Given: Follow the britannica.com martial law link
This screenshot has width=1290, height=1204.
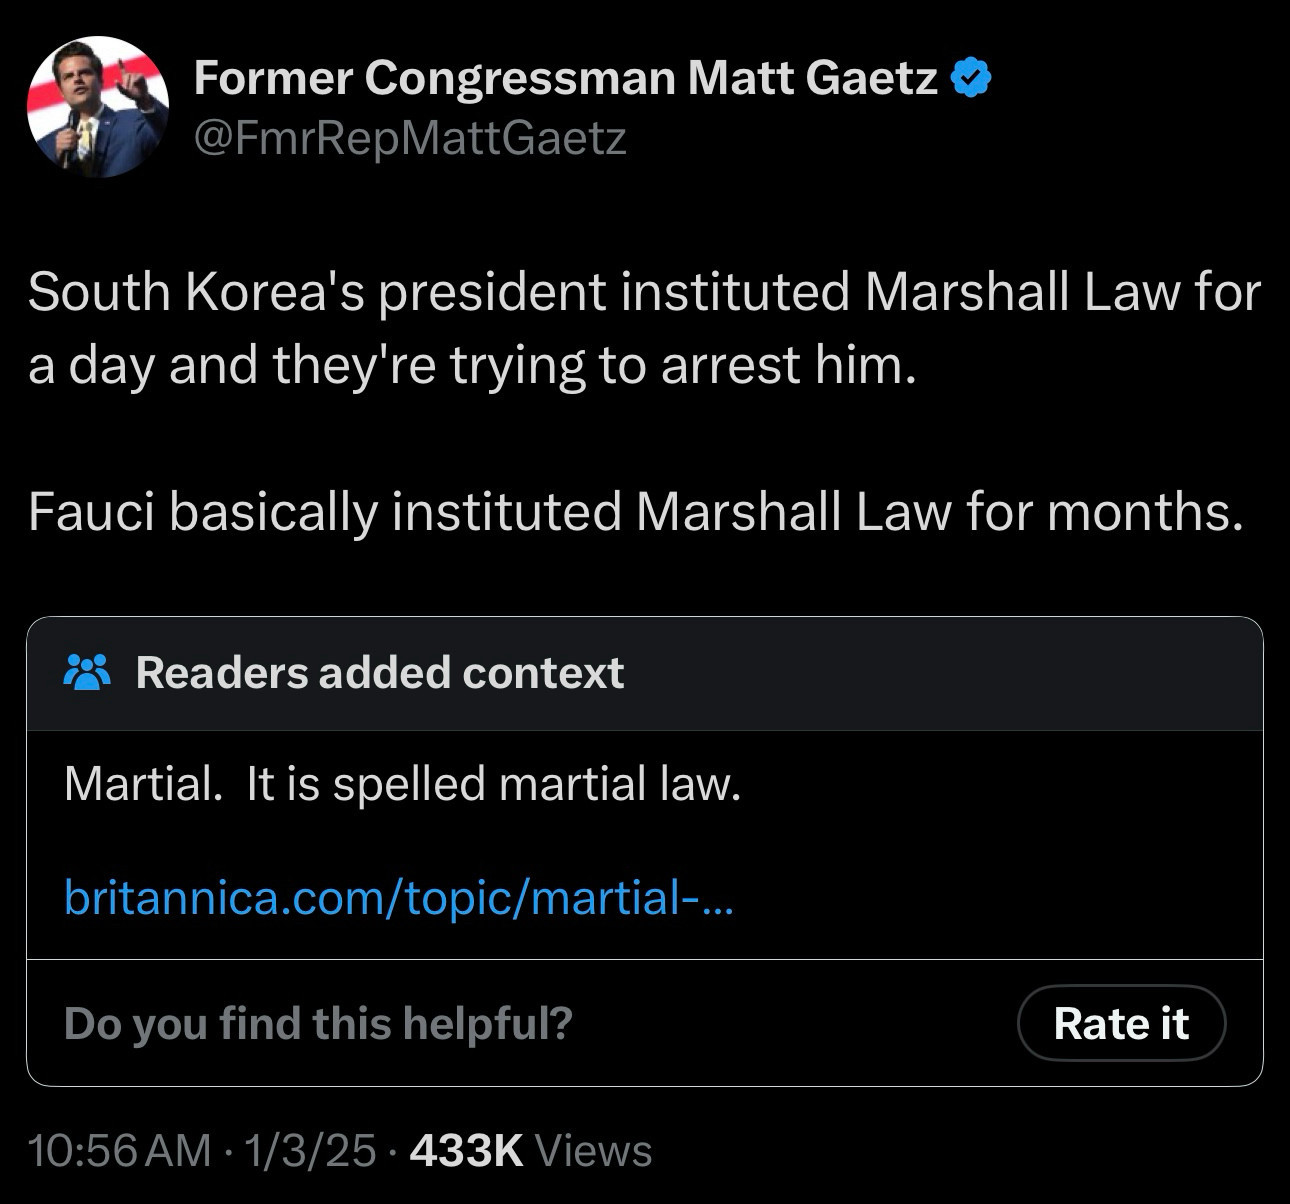Looking at the screenshot, I should 398,897.
